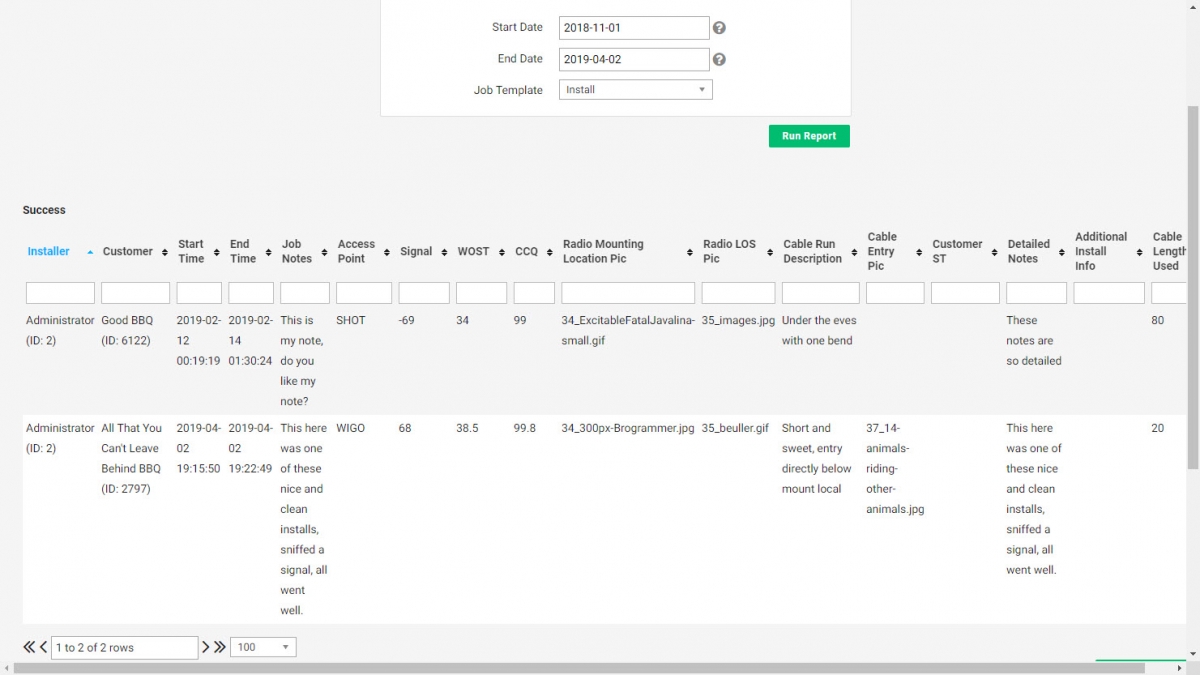Sort by Signal column arrows
This screenshot has height=675, width=1200.
pos(445,252)
